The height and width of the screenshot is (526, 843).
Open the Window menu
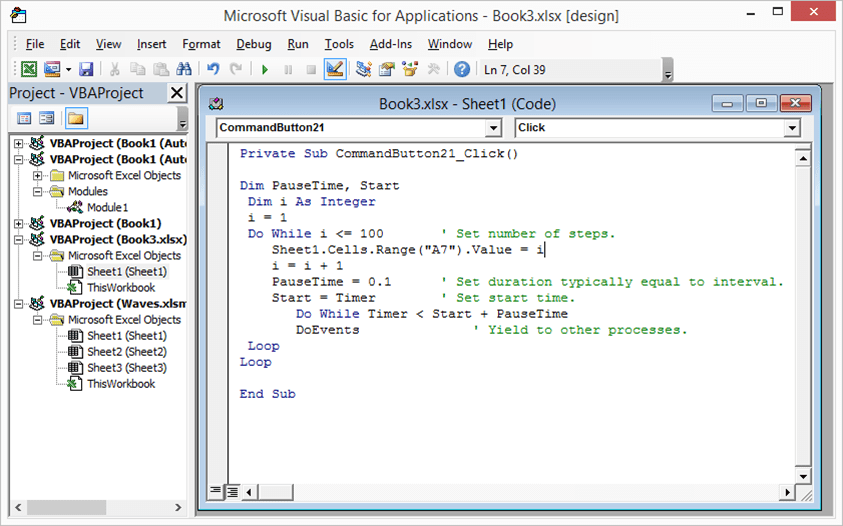(x=449, y=44)
